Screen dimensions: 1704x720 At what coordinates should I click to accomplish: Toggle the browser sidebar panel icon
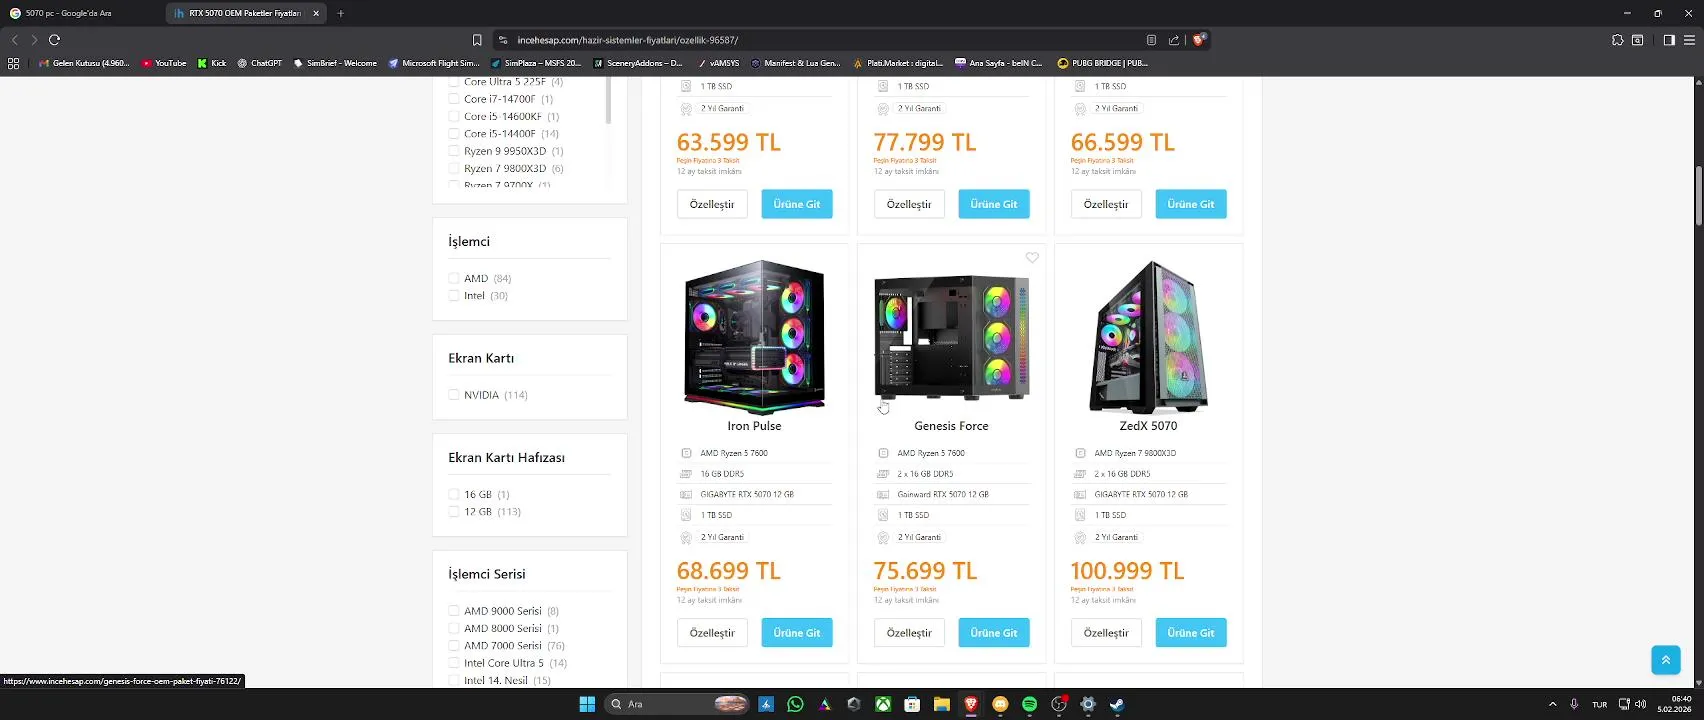coord(1669,40)
